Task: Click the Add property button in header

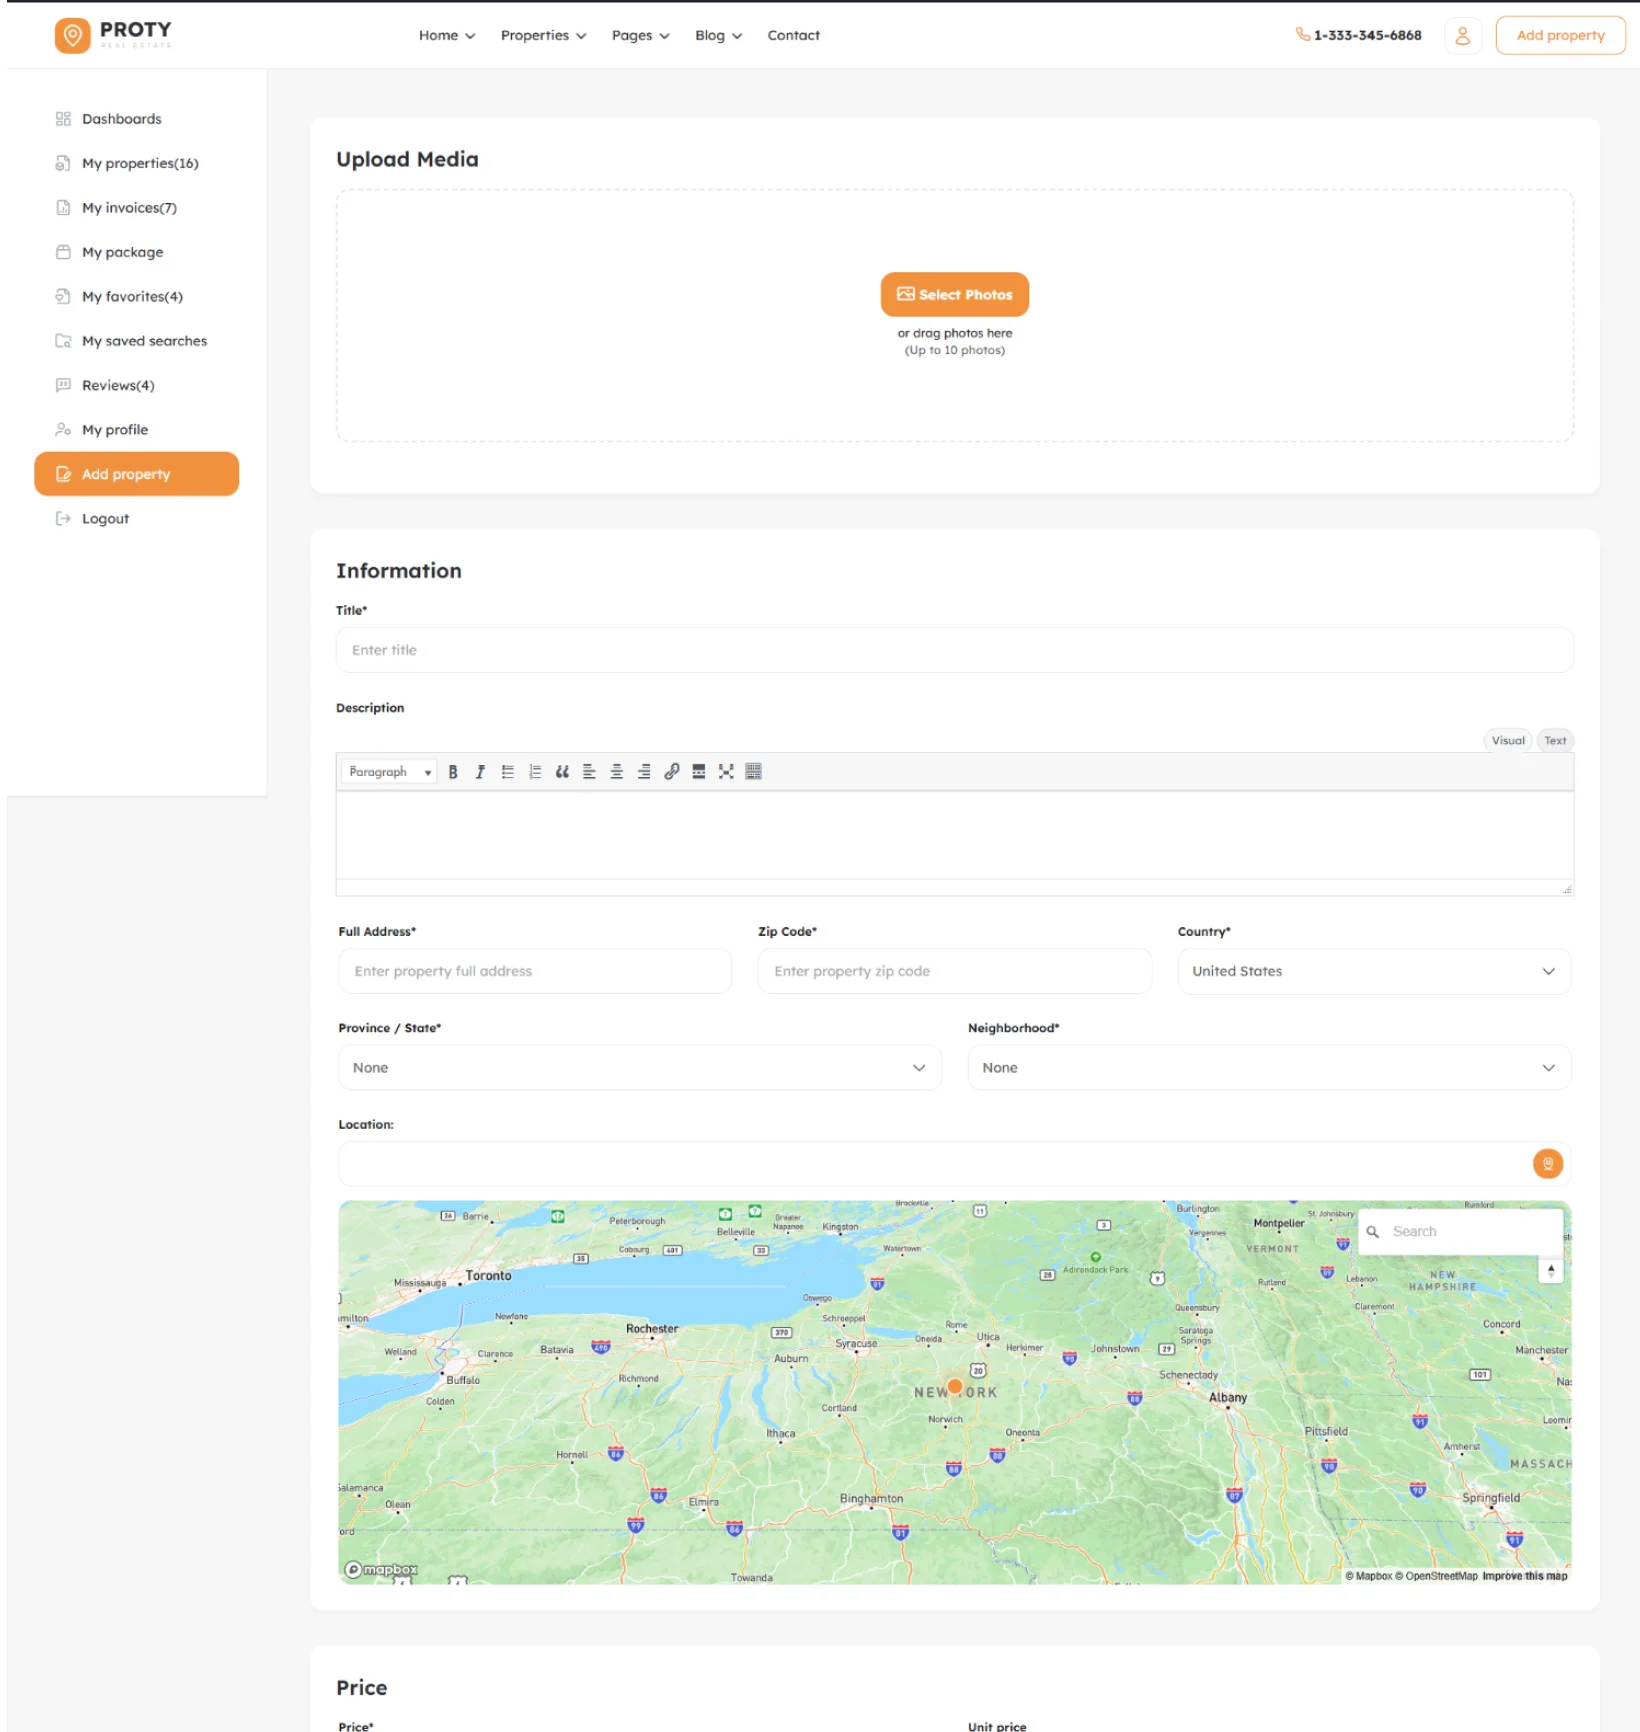Action: tap(1559, 36)
